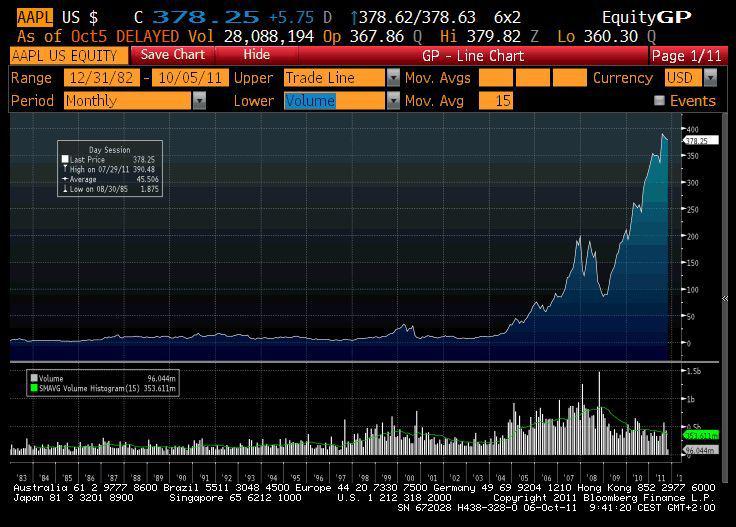Screen dimensions: 736x527
Task: Open the Period Monthly dropdown arrow
Action: [x=199, y=100]
